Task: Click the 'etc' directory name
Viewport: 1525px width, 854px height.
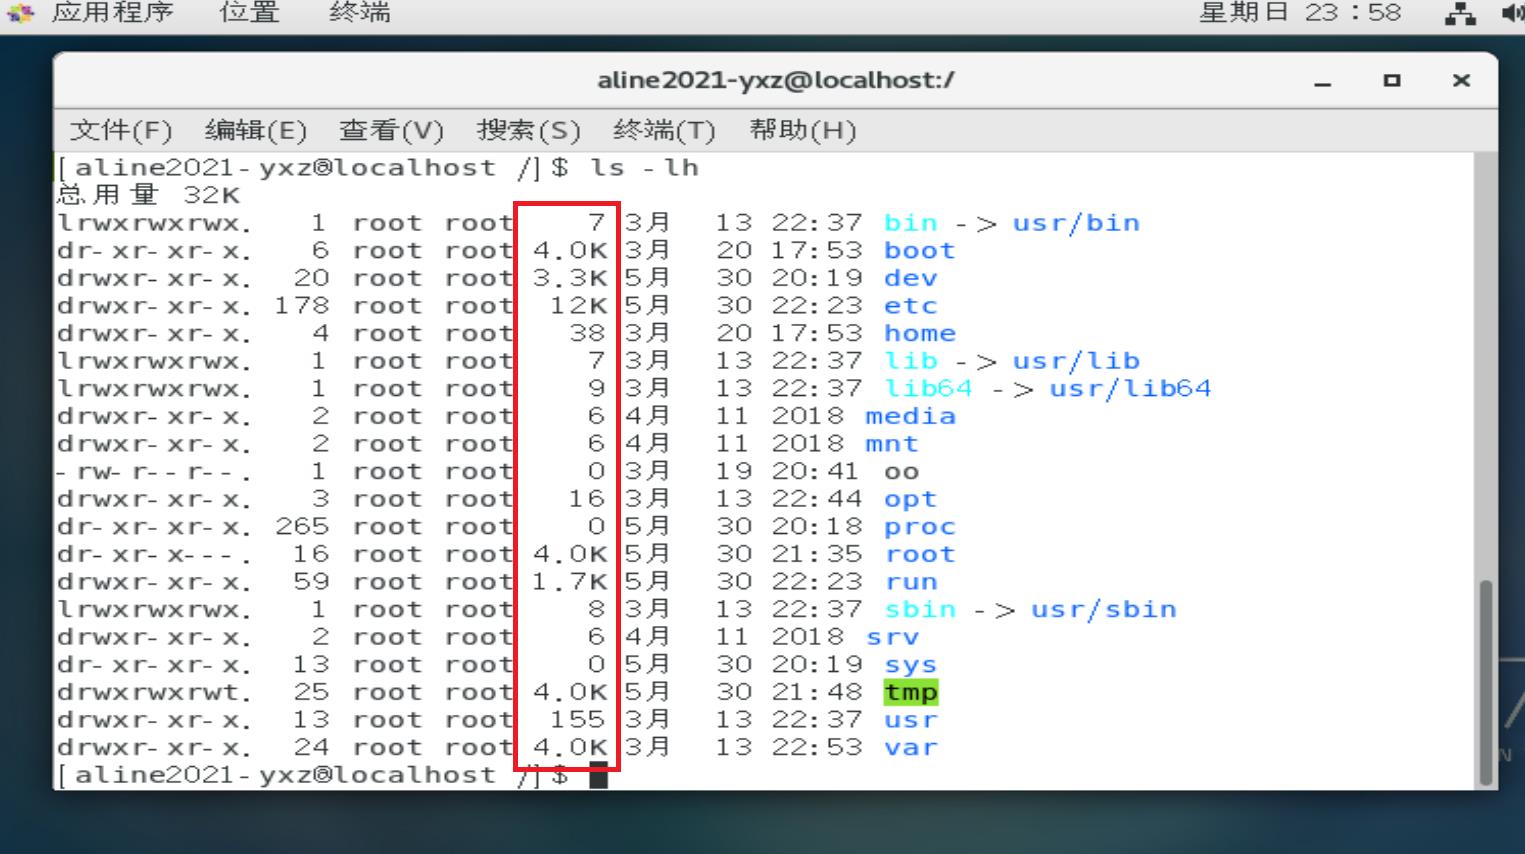Action: 910,306
